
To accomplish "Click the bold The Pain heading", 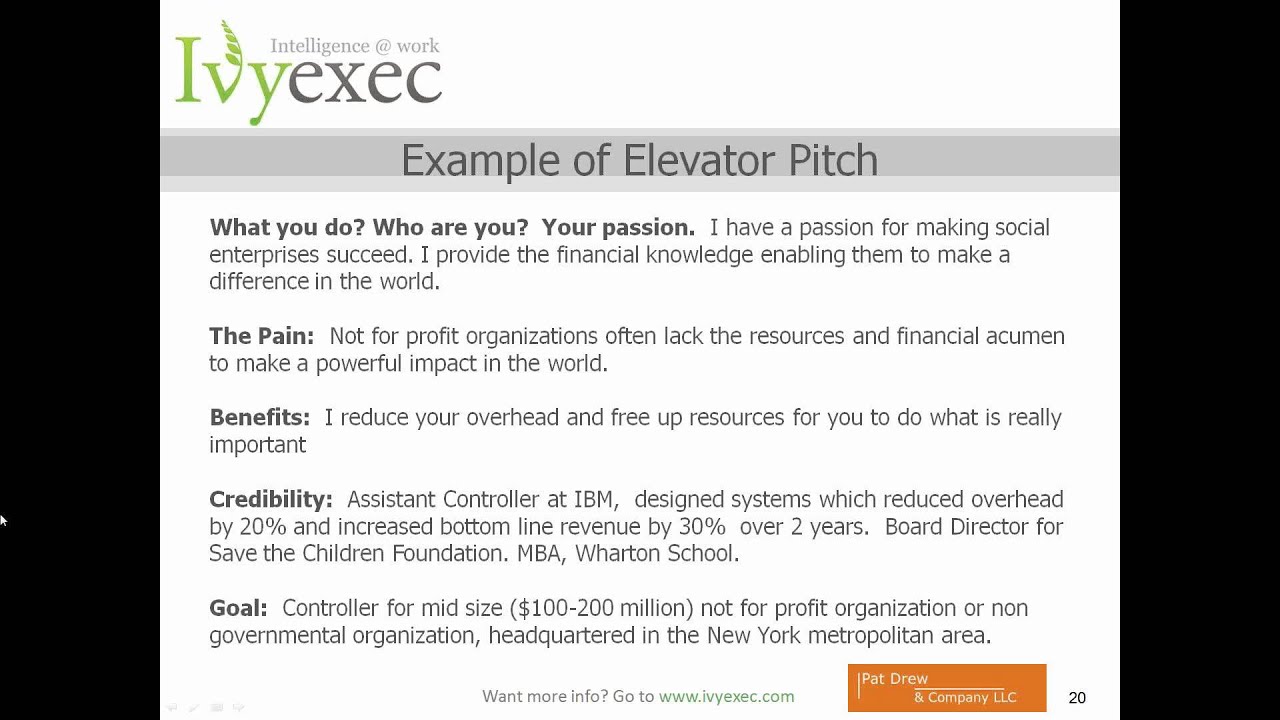I will point(261,337).
